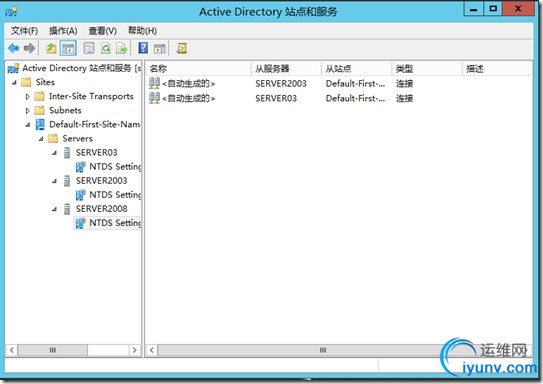Go back with the blue left arrow

point(14,48)
